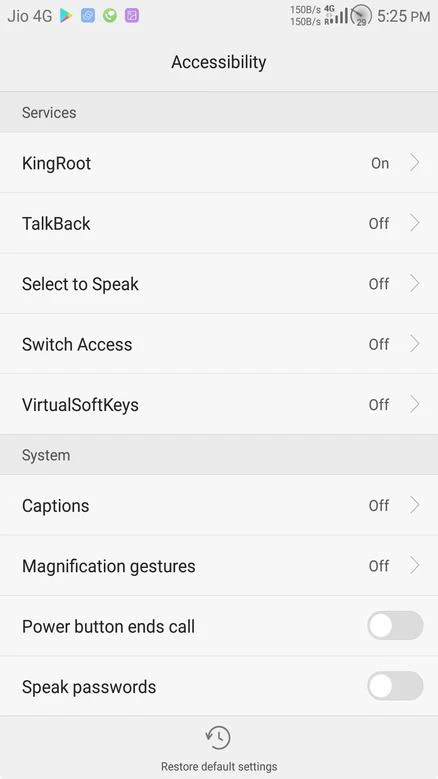Open TalkBack chevron arrow

pos(415,223)
